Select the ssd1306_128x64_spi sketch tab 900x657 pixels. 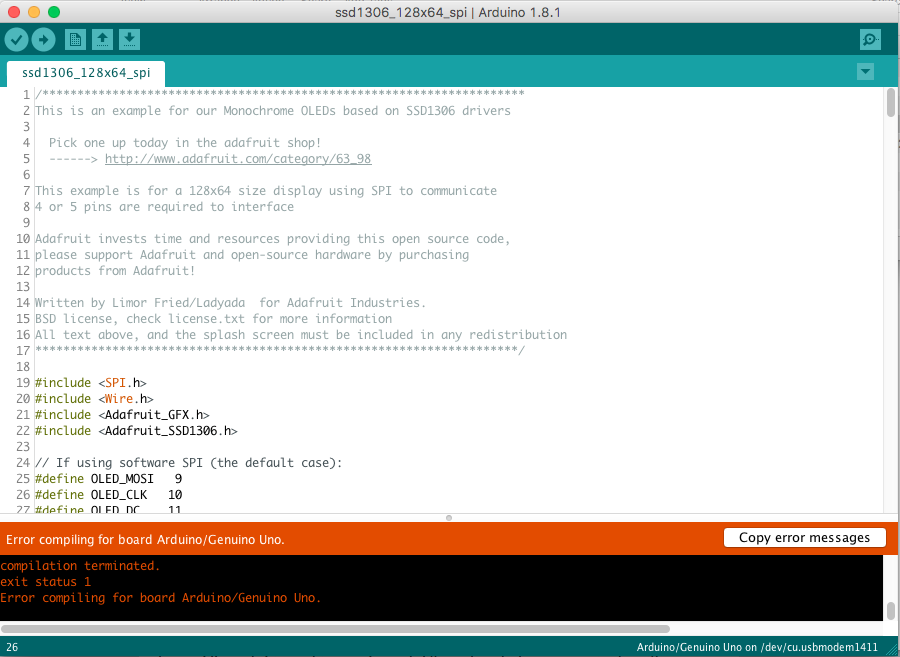coord(85,73)
